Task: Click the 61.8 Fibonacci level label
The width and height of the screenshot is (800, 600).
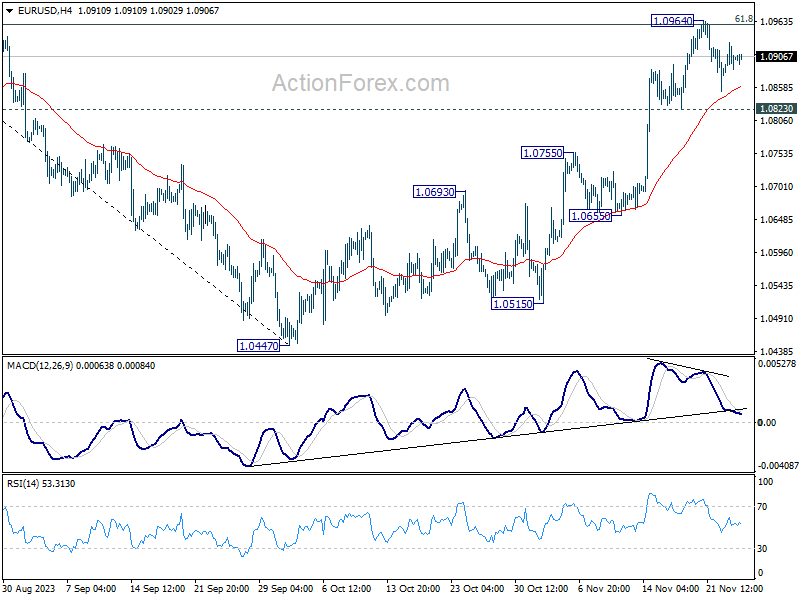Action: click(744, 19)
